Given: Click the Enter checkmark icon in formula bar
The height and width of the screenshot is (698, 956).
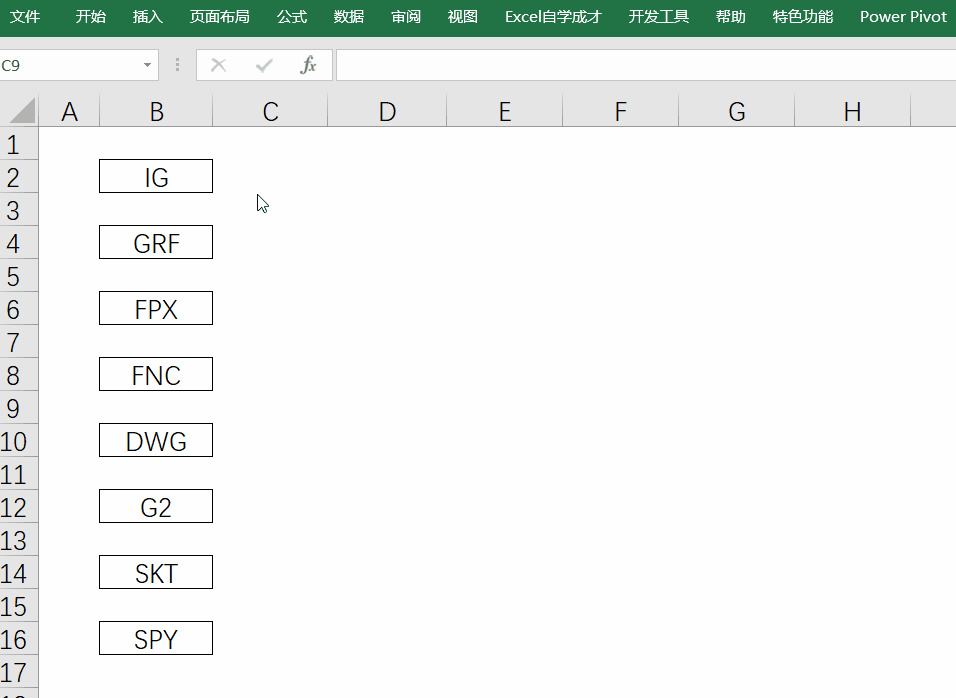Looking at the screenshot, I should point(264,65).
